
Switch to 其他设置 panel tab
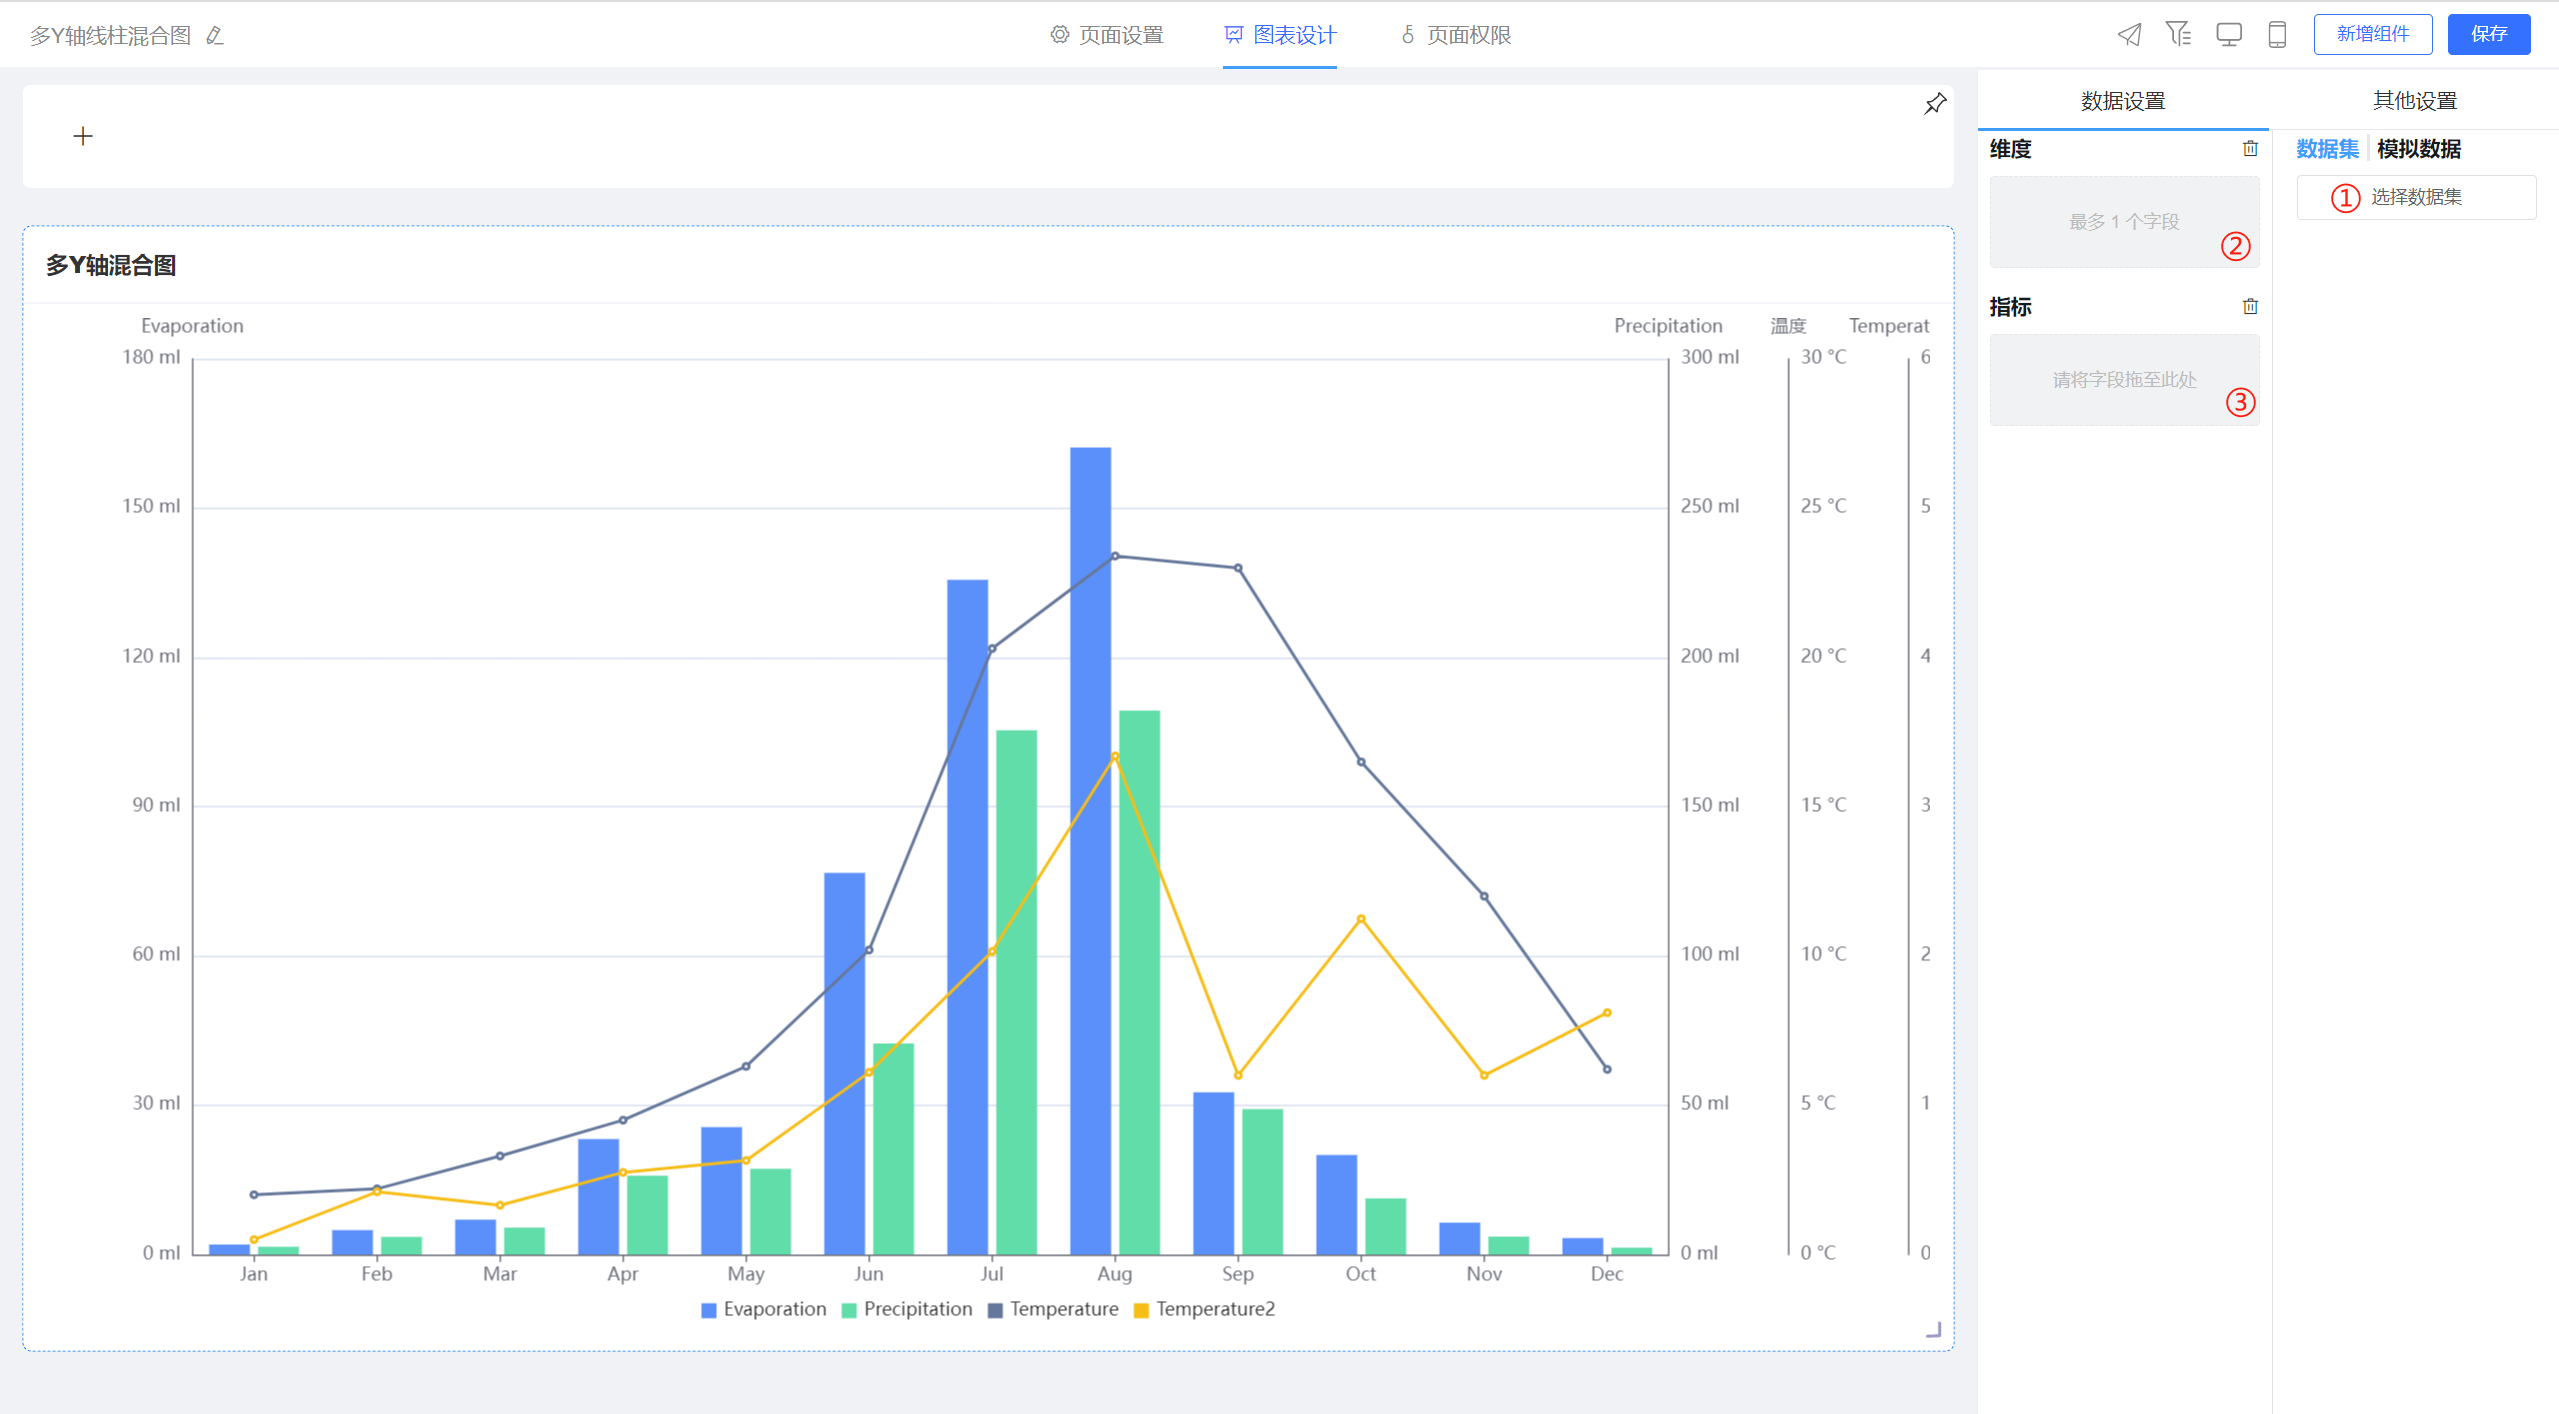tap(2414, 100)
